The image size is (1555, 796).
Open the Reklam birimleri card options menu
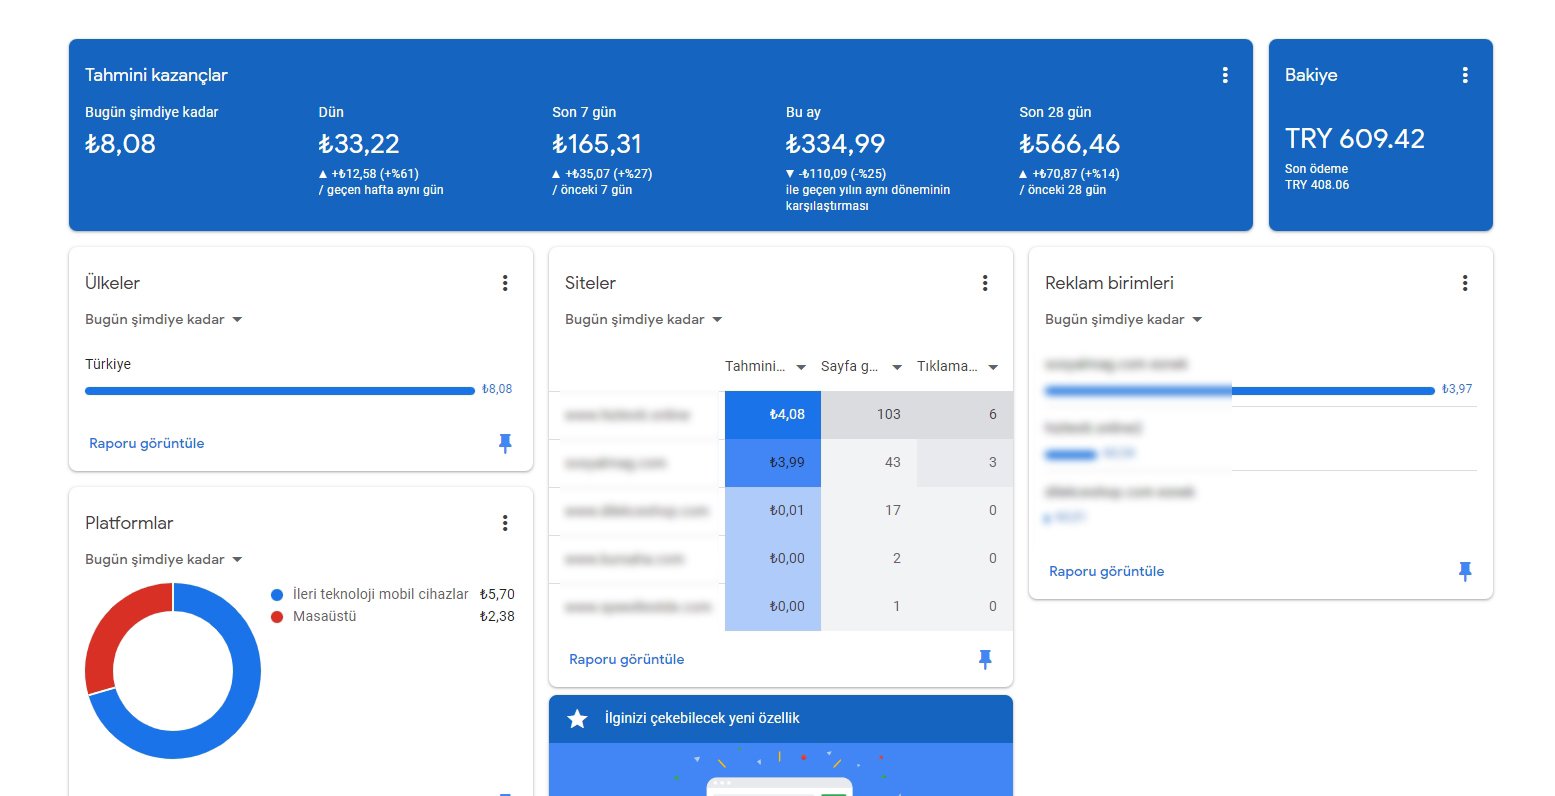pyautogui.click(x=1465, y=283)
